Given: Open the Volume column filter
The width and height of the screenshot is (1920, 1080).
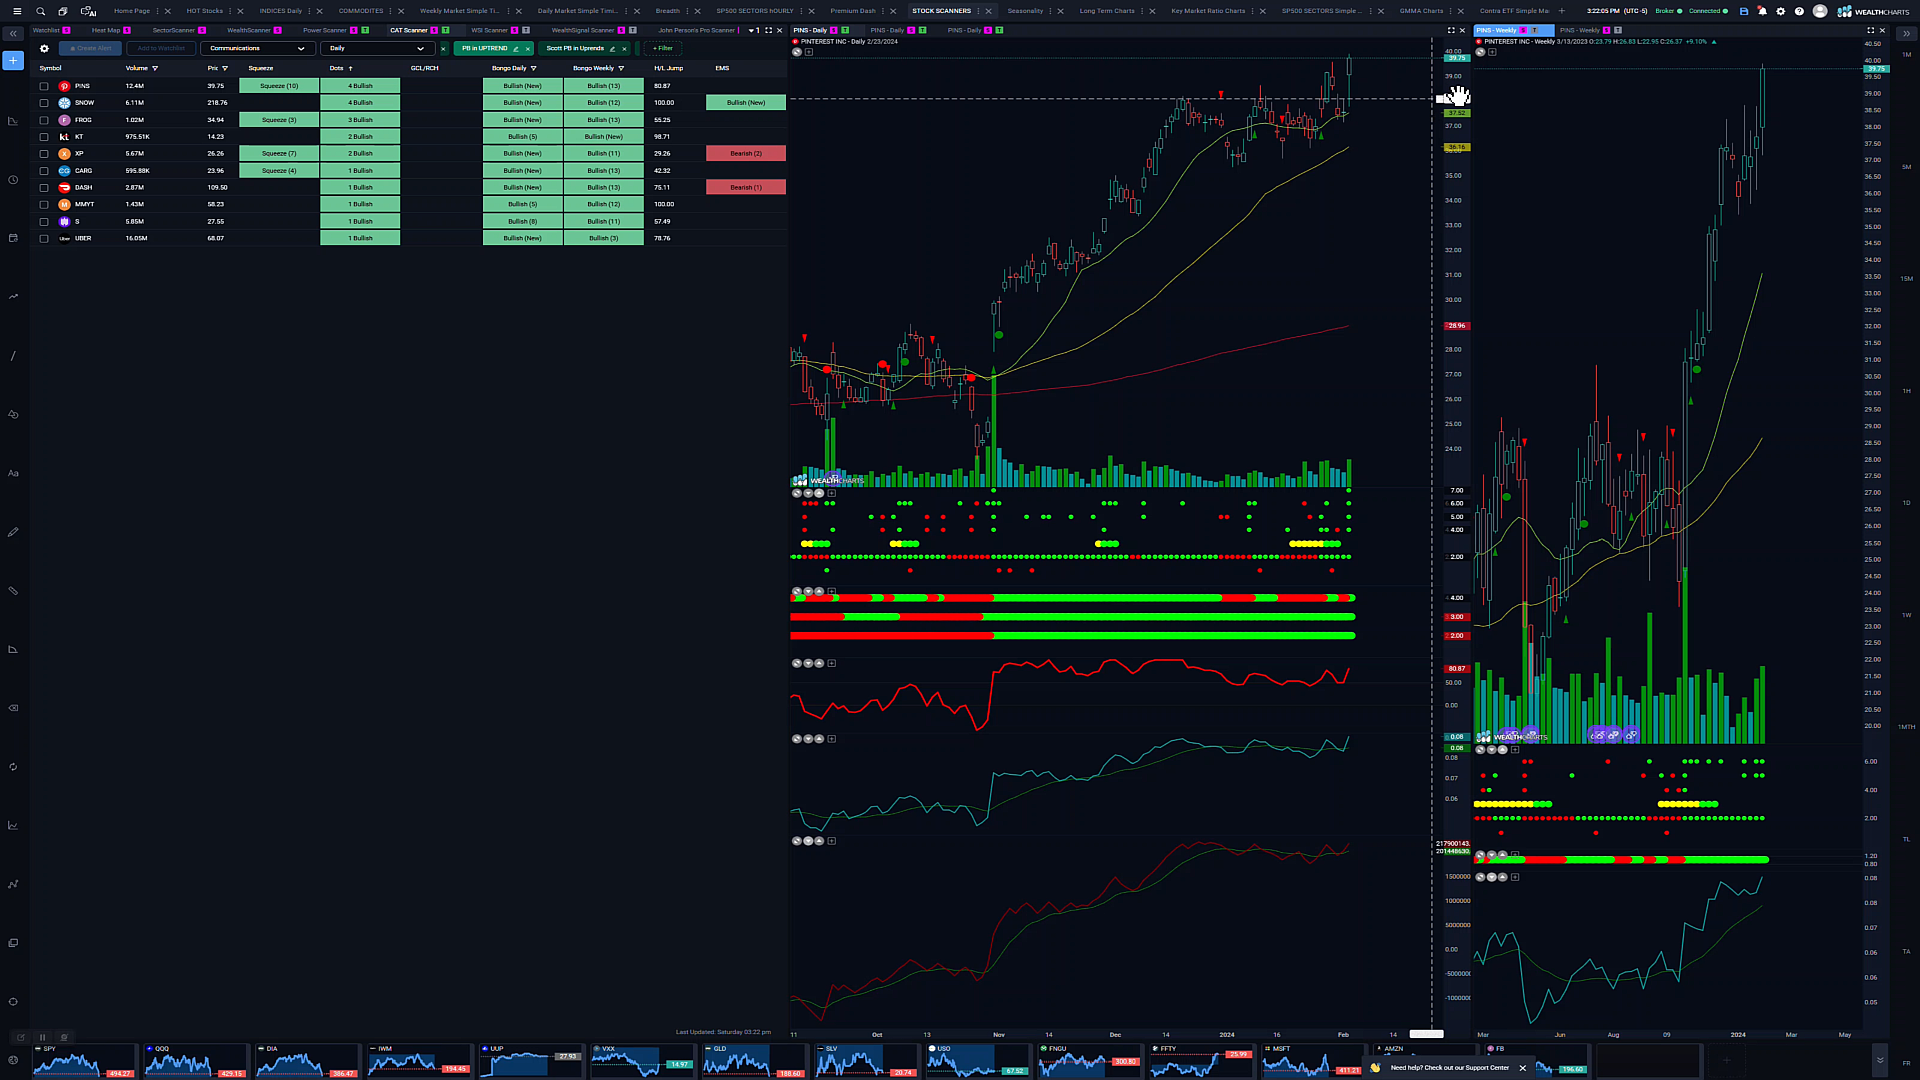Looking at the screenshot, I should (x=155, y=68).
